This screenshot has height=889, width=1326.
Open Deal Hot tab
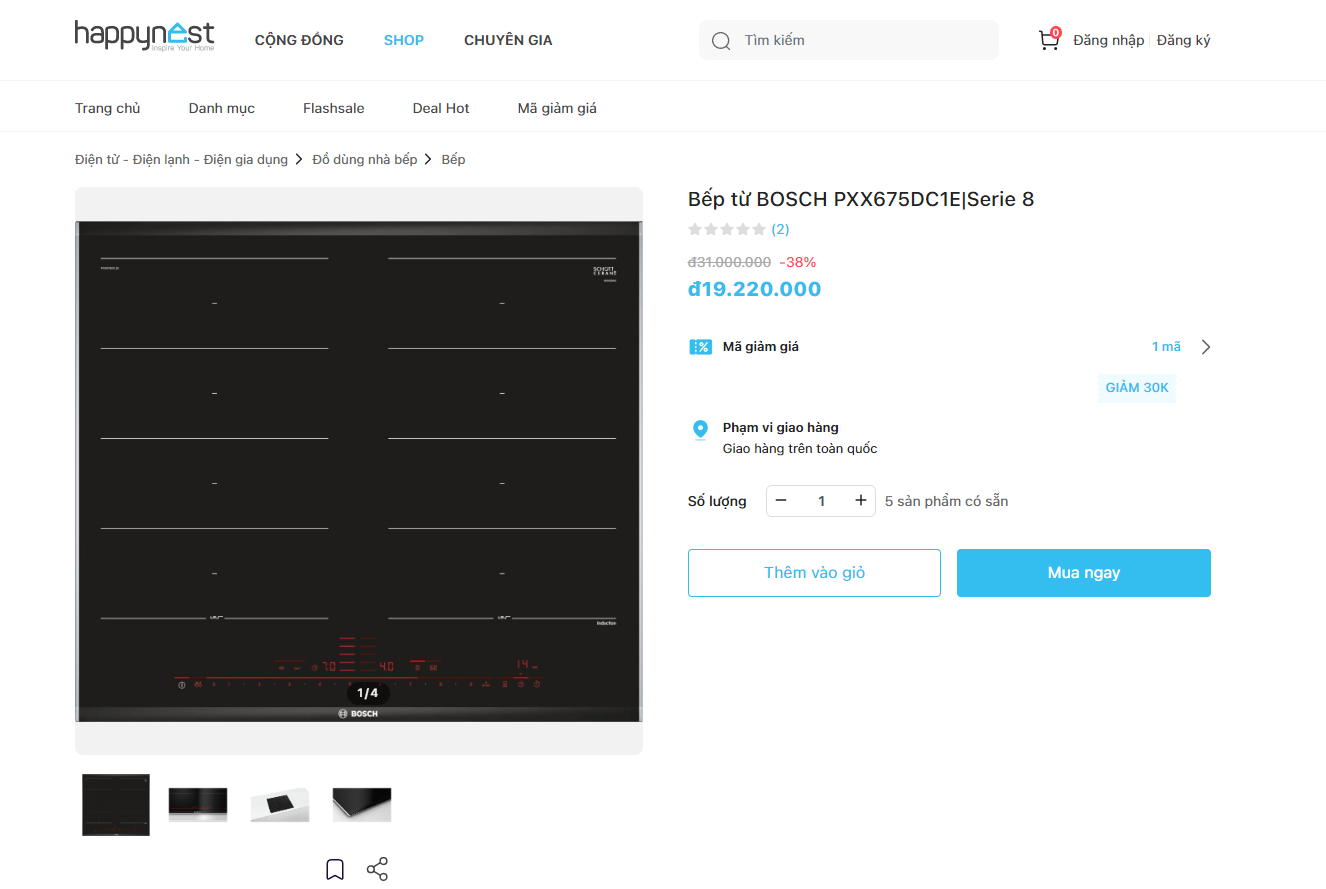pos(441,108)
